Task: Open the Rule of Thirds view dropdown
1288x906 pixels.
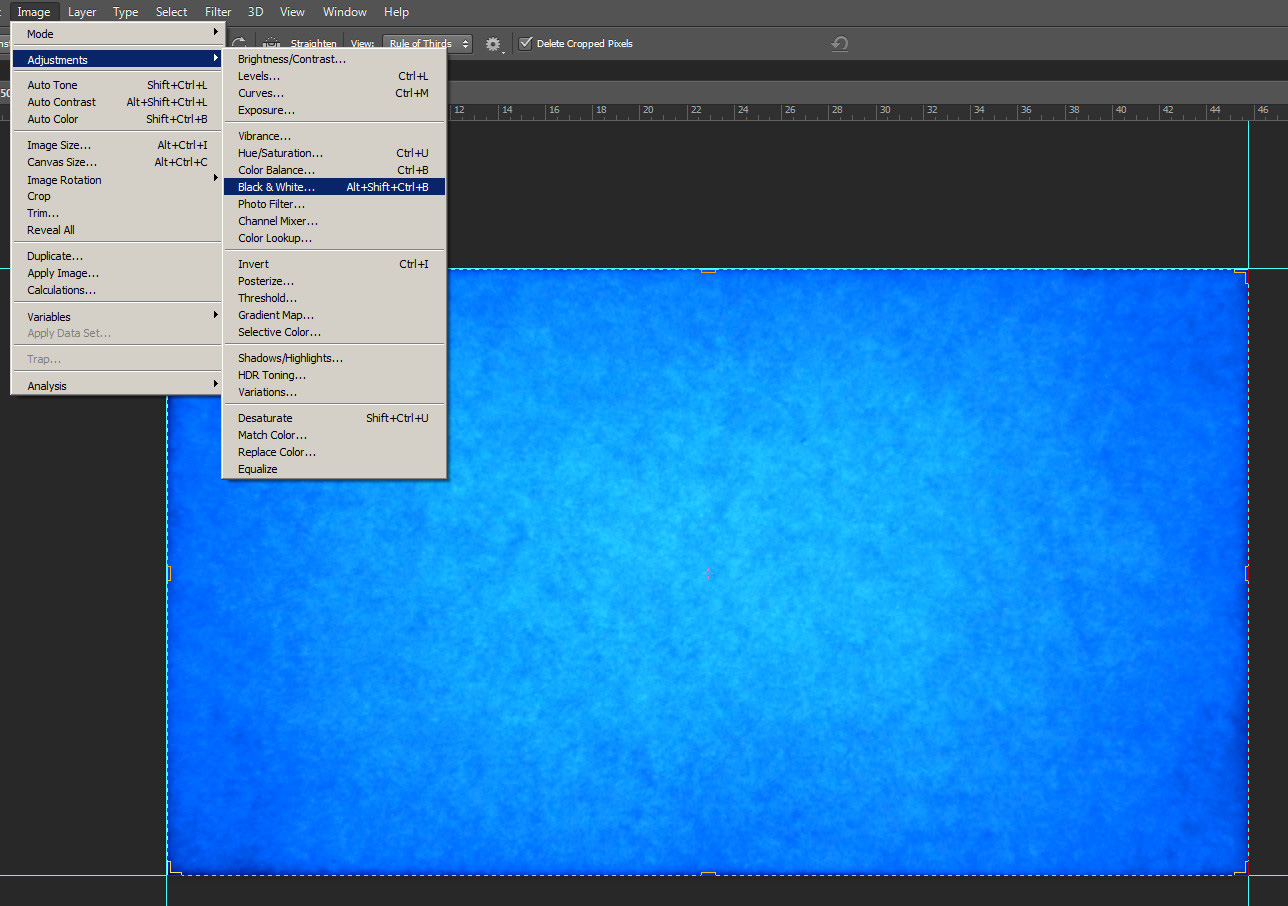Action: [427, 44]
